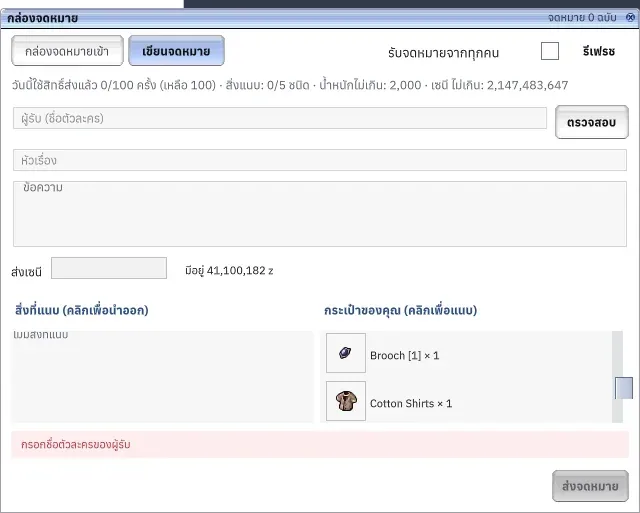The height and width of the screenshot is (513, 640).
Task: Open the เขียนจดหมาย tab
Action: pyautogui.click(x=176, y=51)
